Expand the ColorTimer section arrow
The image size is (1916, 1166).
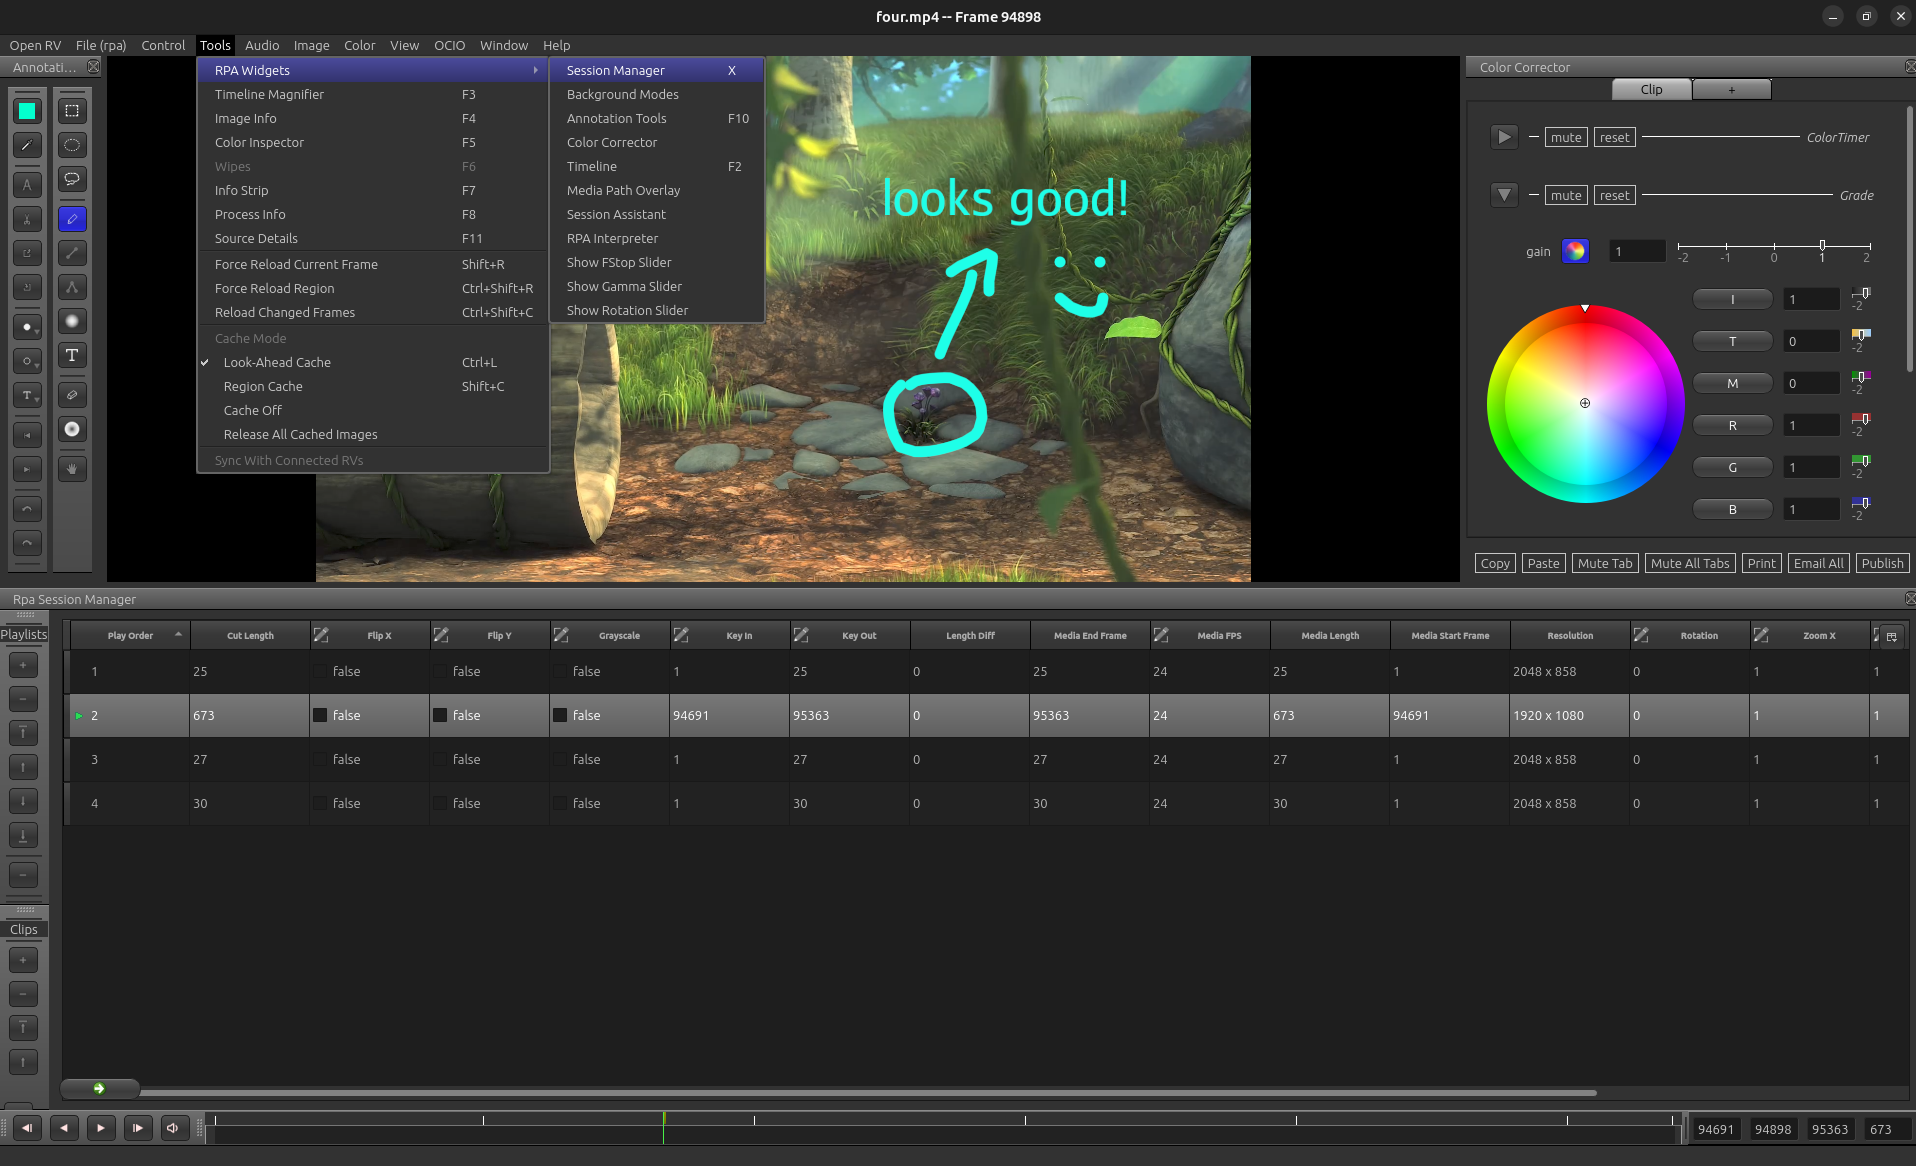[x=1504, y=137]
